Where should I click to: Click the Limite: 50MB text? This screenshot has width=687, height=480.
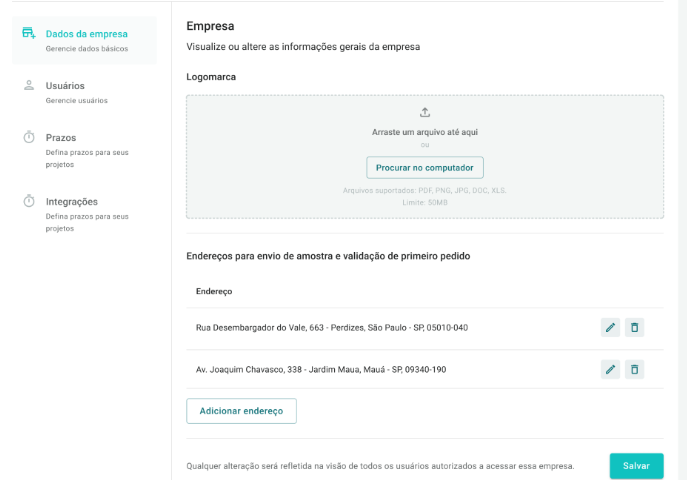425,202
